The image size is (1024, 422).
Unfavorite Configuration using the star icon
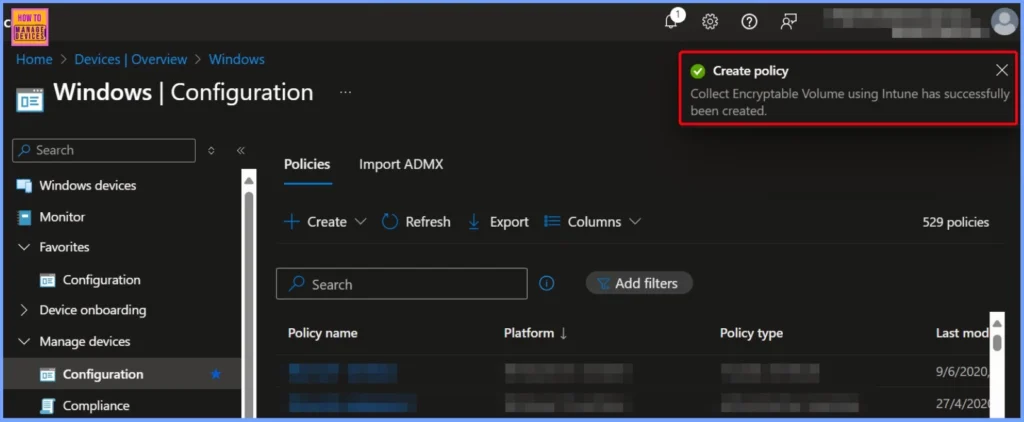coord(216,374)
